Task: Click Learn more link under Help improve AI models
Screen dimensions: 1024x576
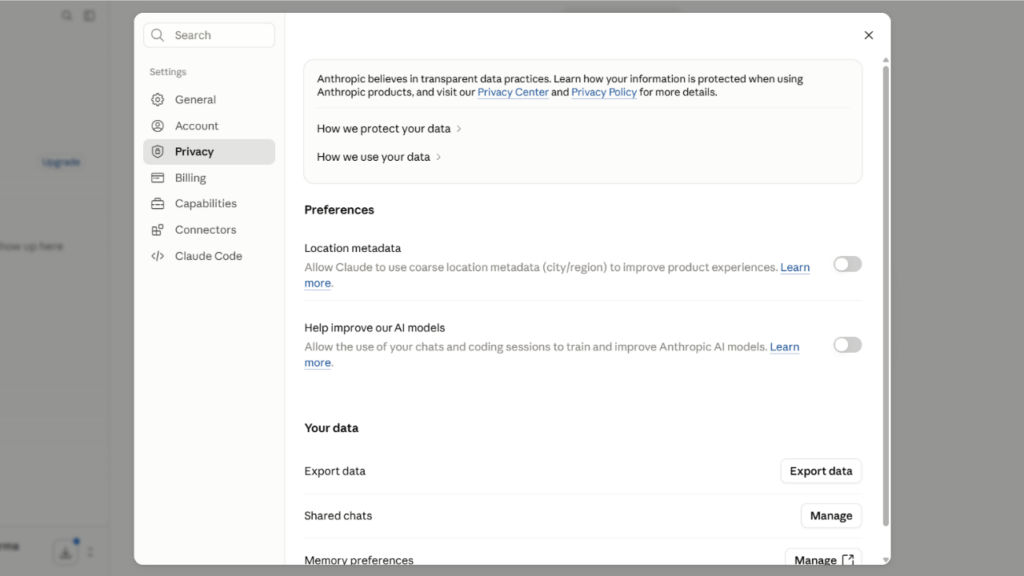Action: click(x=784, y=347)
